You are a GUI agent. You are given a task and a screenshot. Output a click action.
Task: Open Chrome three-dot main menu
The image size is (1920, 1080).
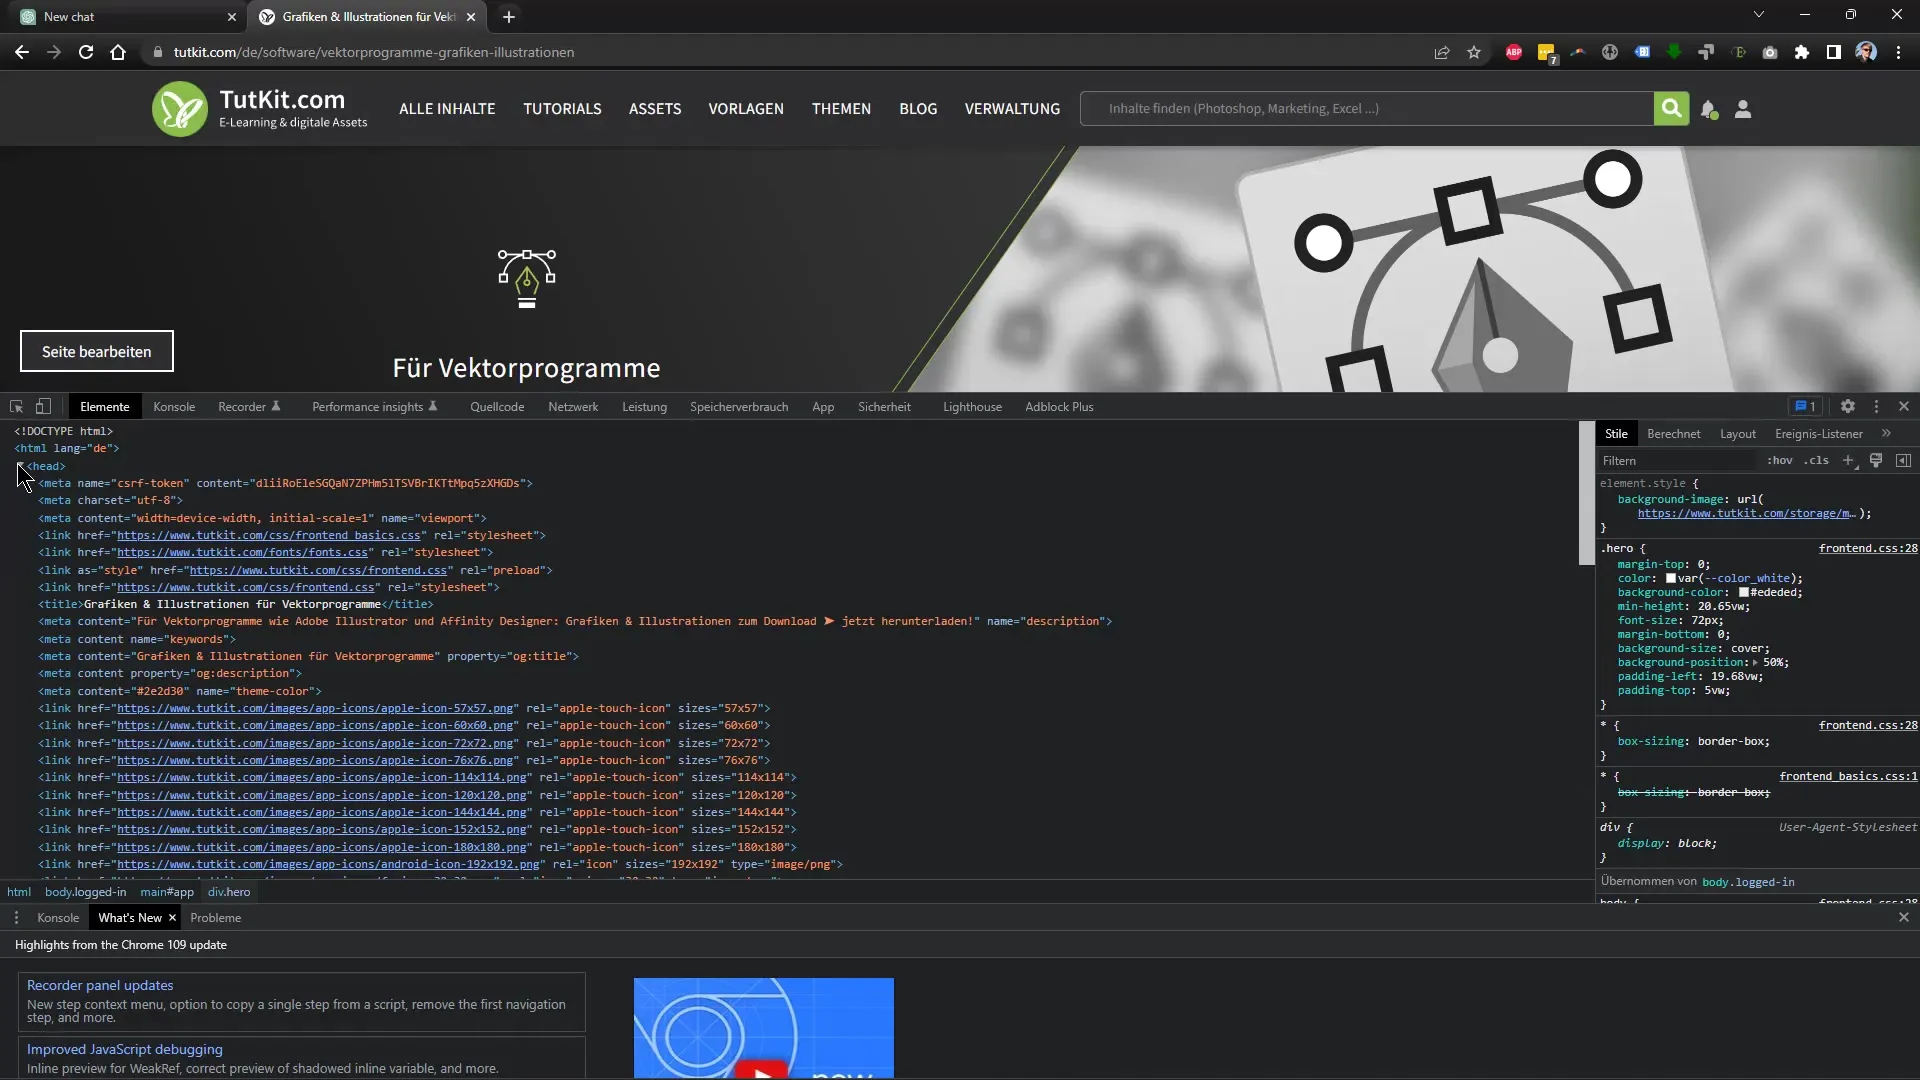click(x=1898, y=52)
